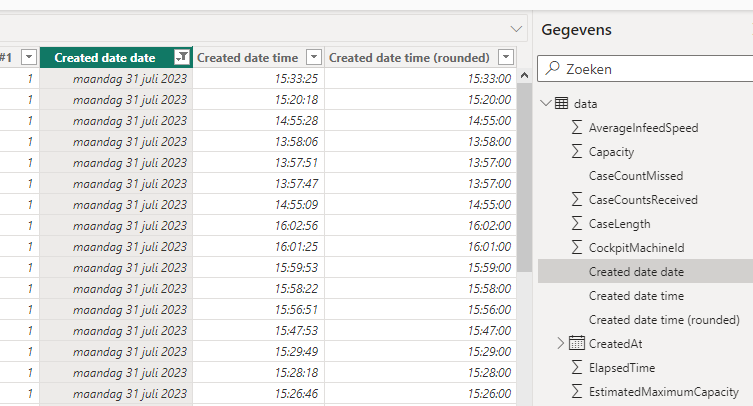Click in the Zoeken search field

coord(645,69)
